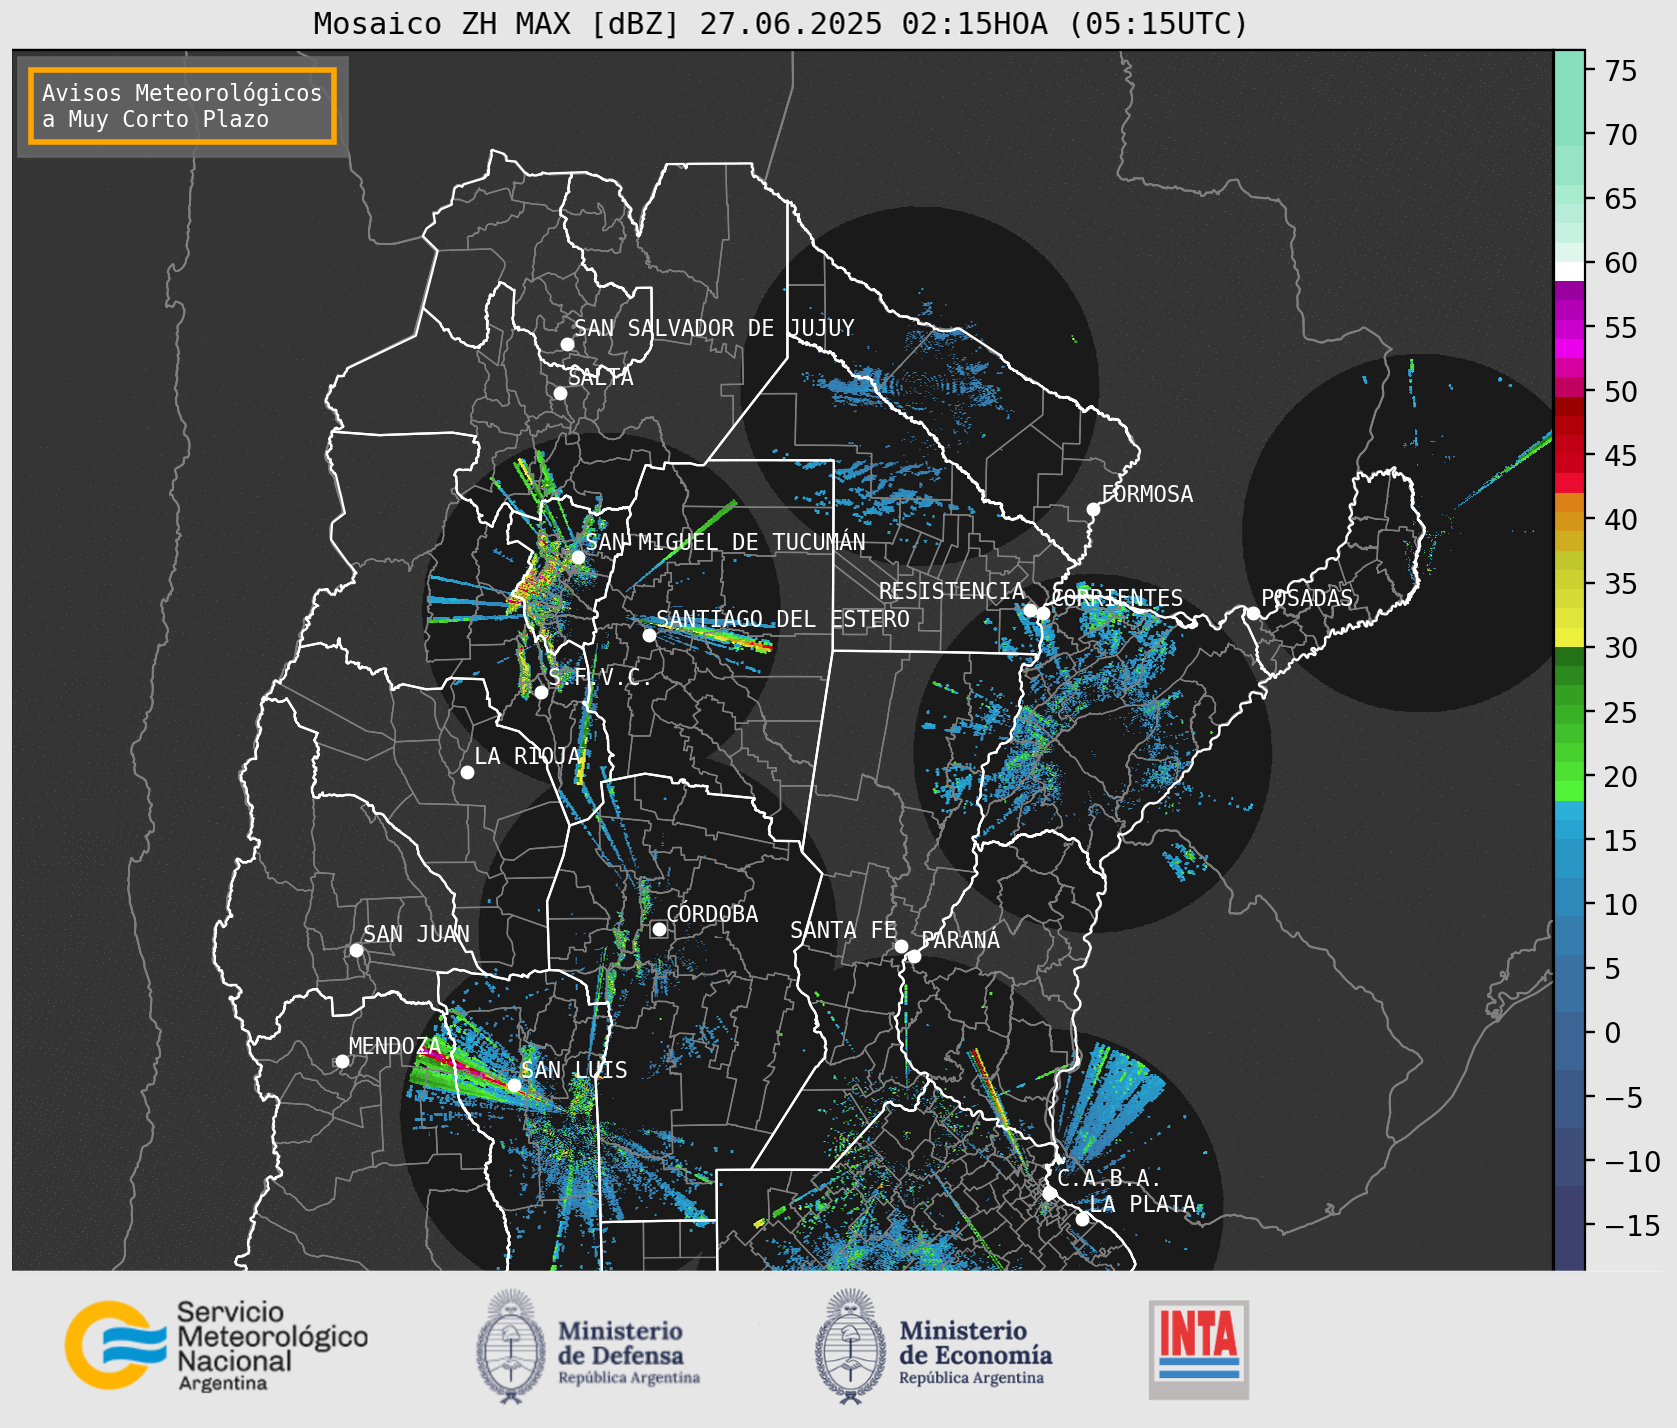The height and width of the screenshot is (1428, 1677).
Task: Click the INTA logo
Action: [1199, 1349]
